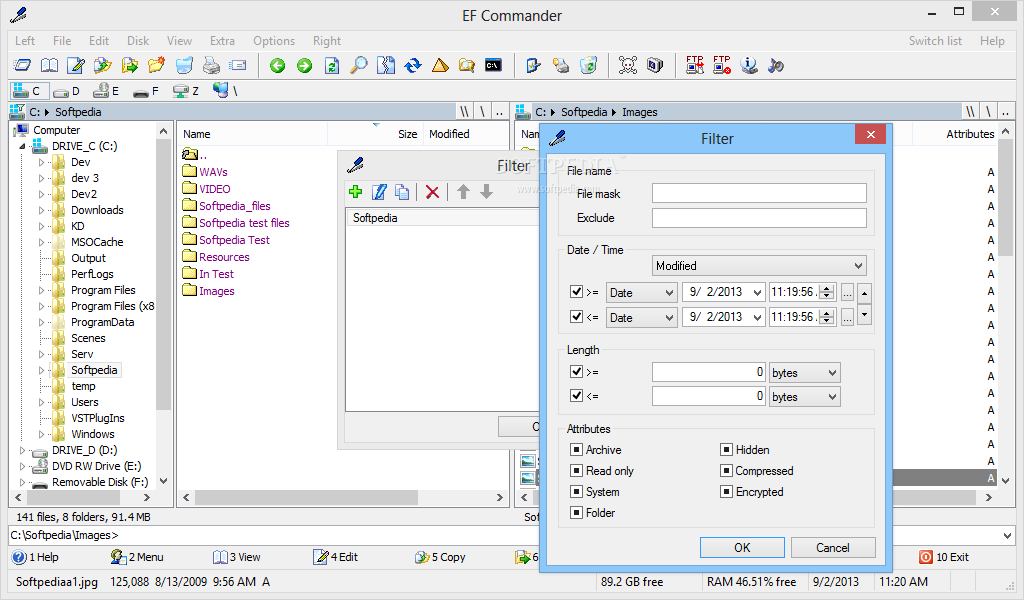Toggle the Encrypted attribute checkbox
This screenshot has width=1024, height=600.
[x=726, y=491]
